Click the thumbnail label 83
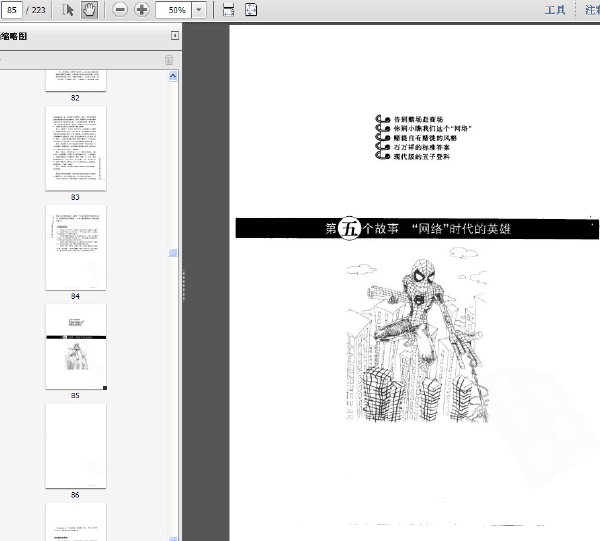The image size is (600, 541). click(75, 197)
